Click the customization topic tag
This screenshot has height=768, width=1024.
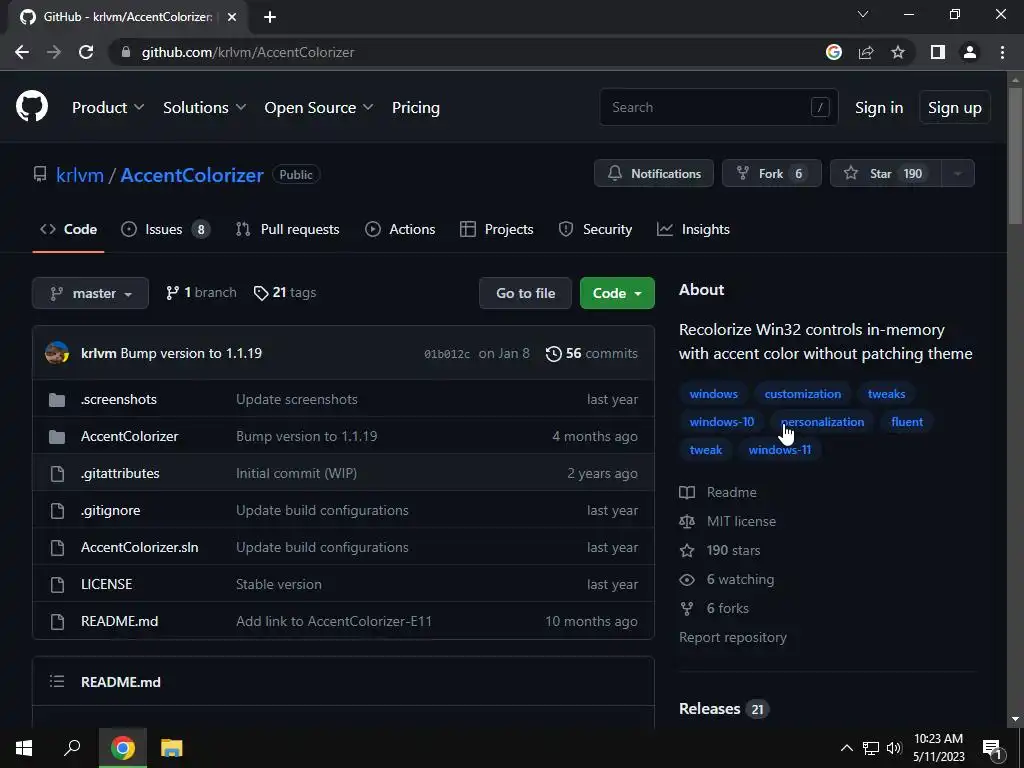click(x=803, y=394)
